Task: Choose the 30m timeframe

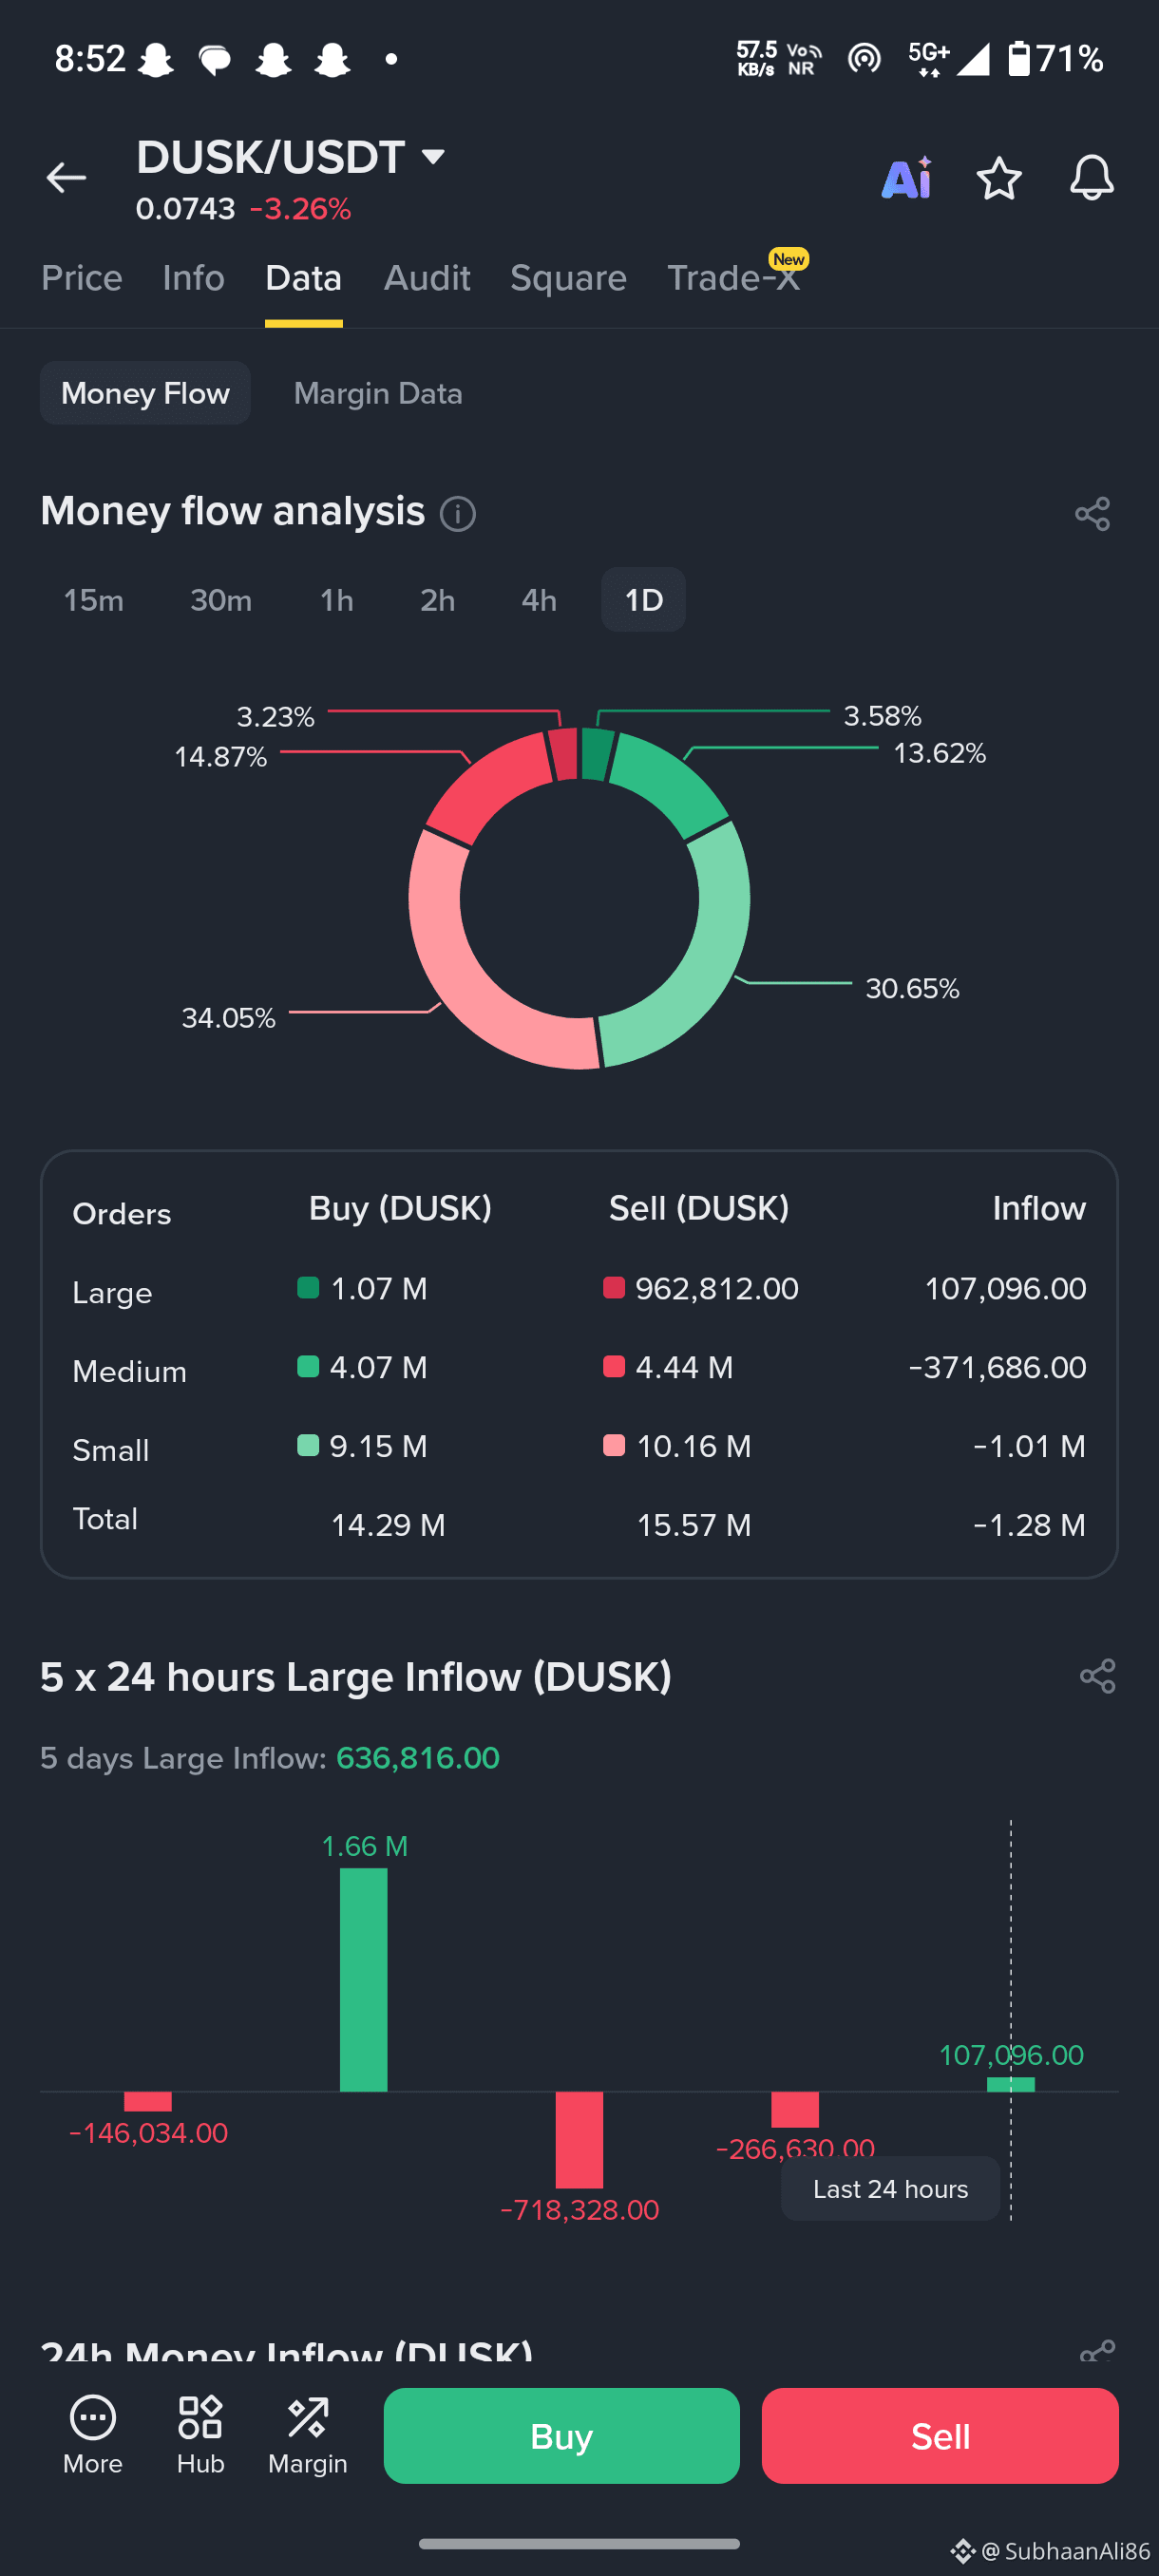Action: 221,600
